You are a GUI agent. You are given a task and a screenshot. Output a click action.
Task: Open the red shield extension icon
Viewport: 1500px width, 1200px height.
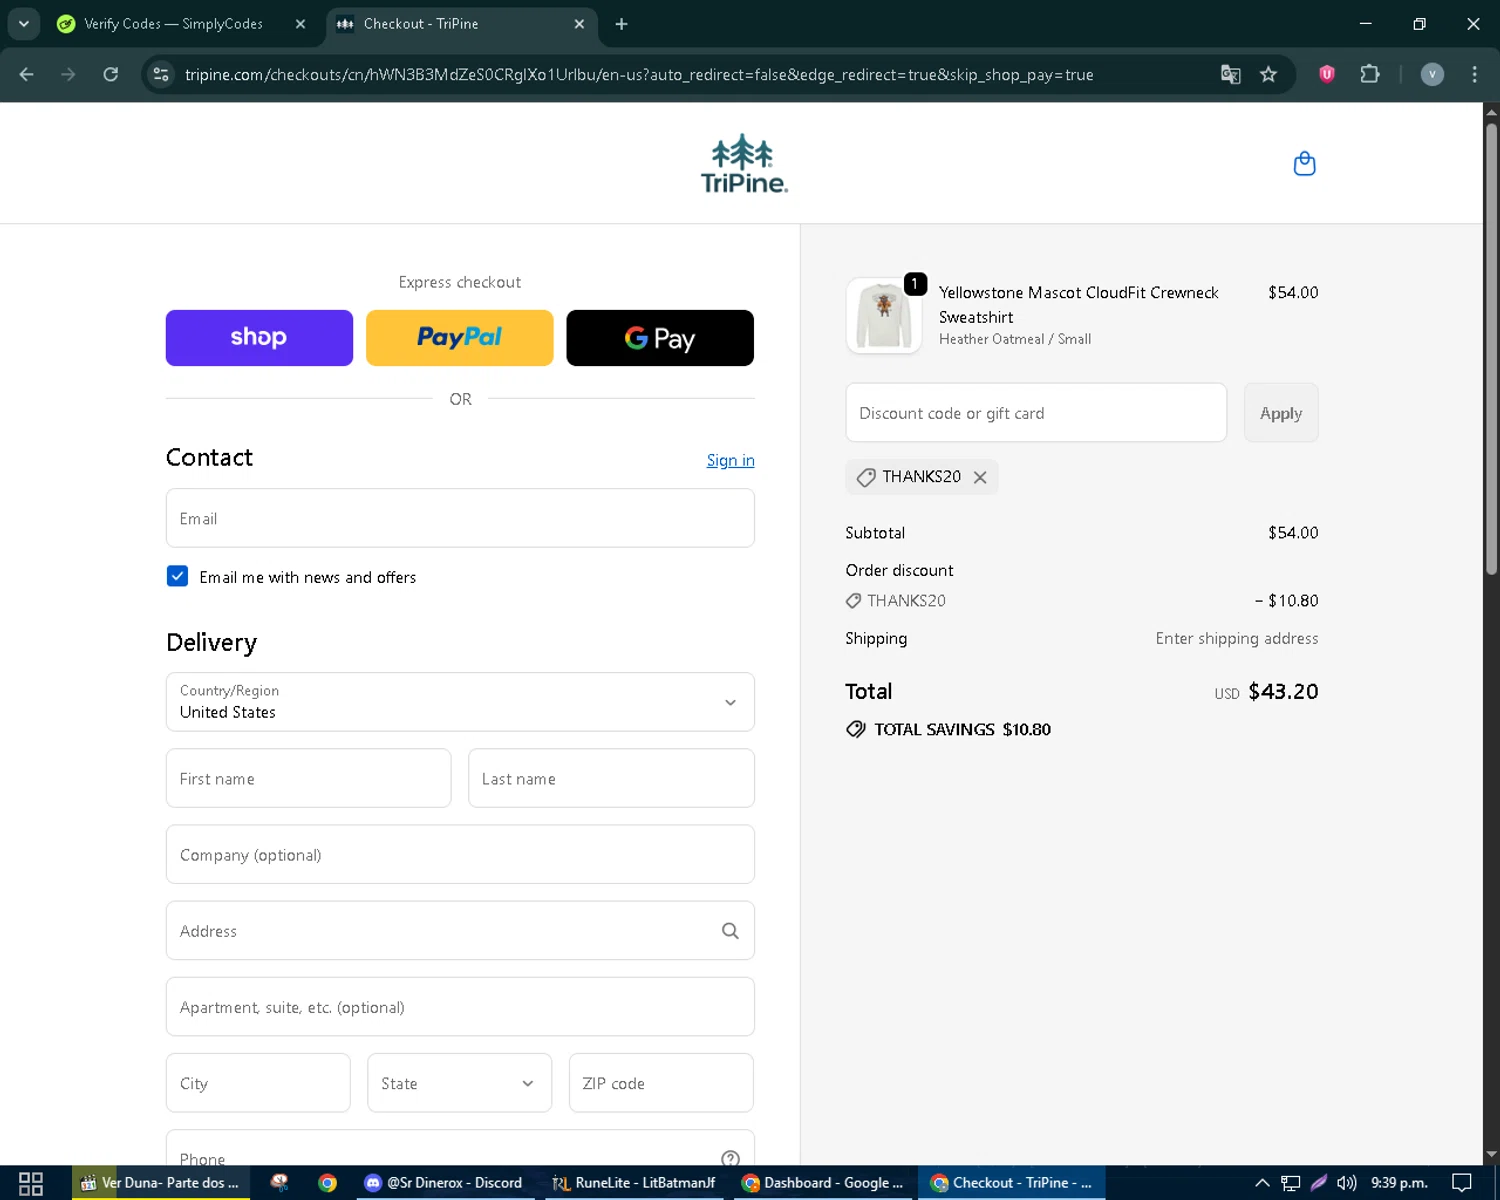[1327, 74]
